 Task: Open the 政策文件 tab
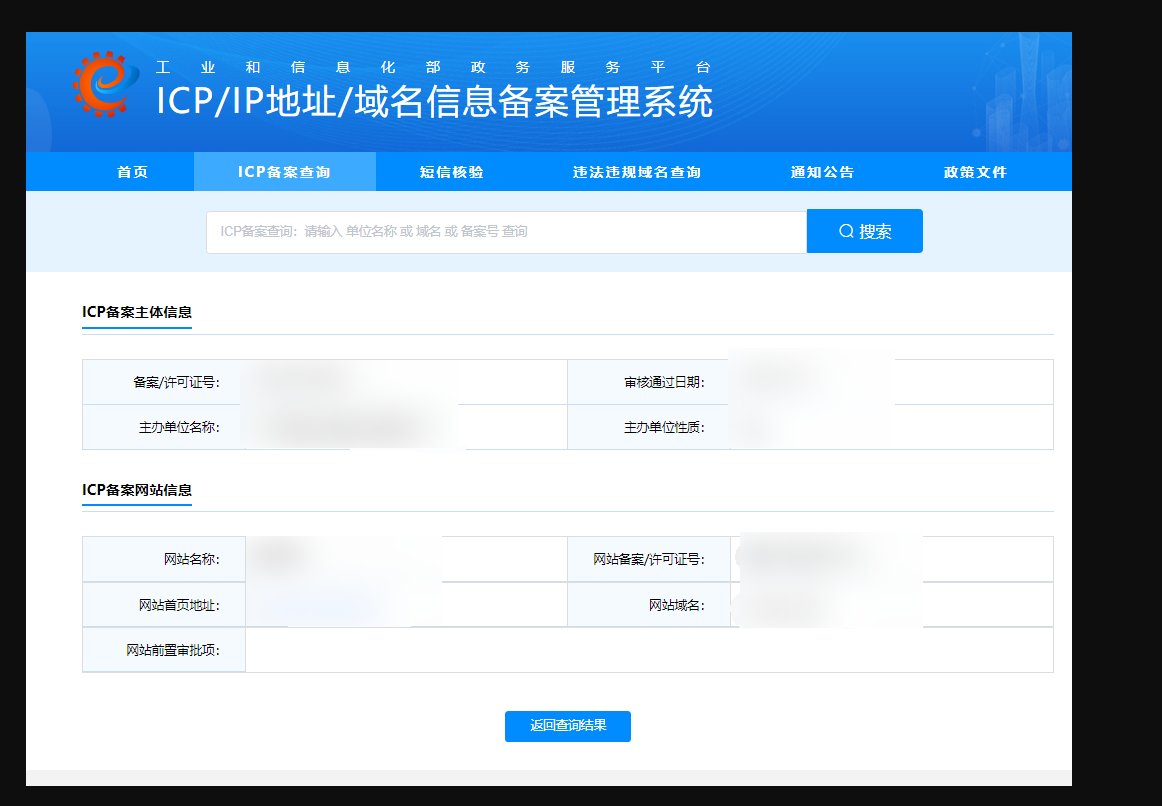pos(975,172)
